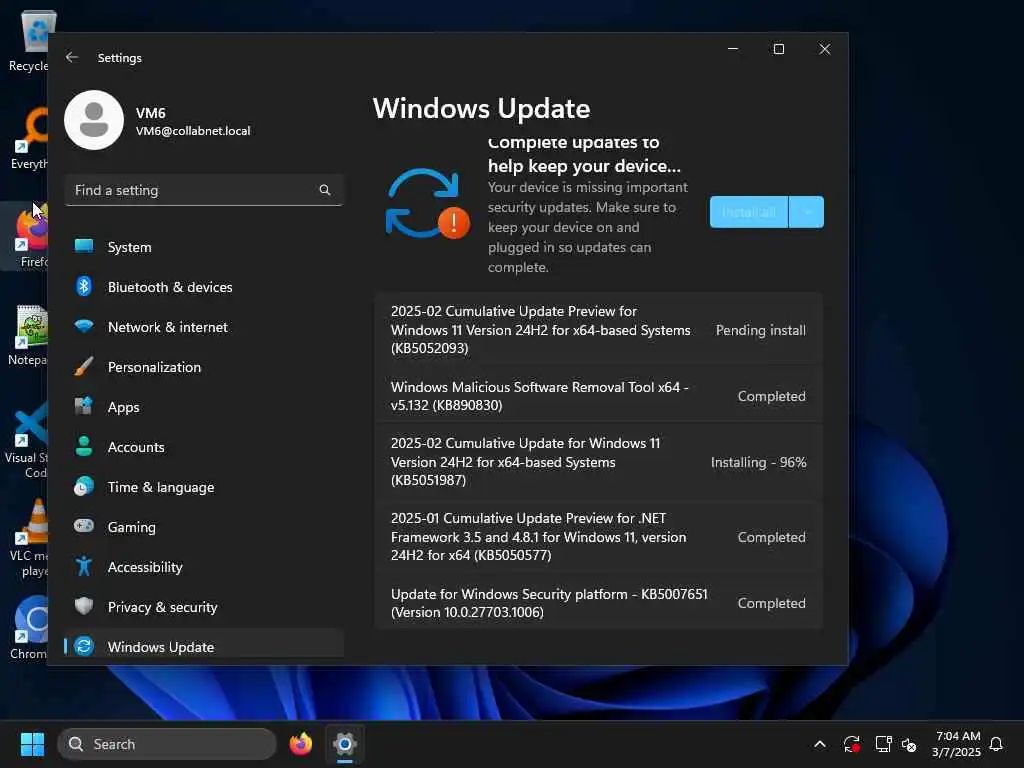Open the Personalization settings
Screen dimensions: 1024x768
click(x=204, y=367)
